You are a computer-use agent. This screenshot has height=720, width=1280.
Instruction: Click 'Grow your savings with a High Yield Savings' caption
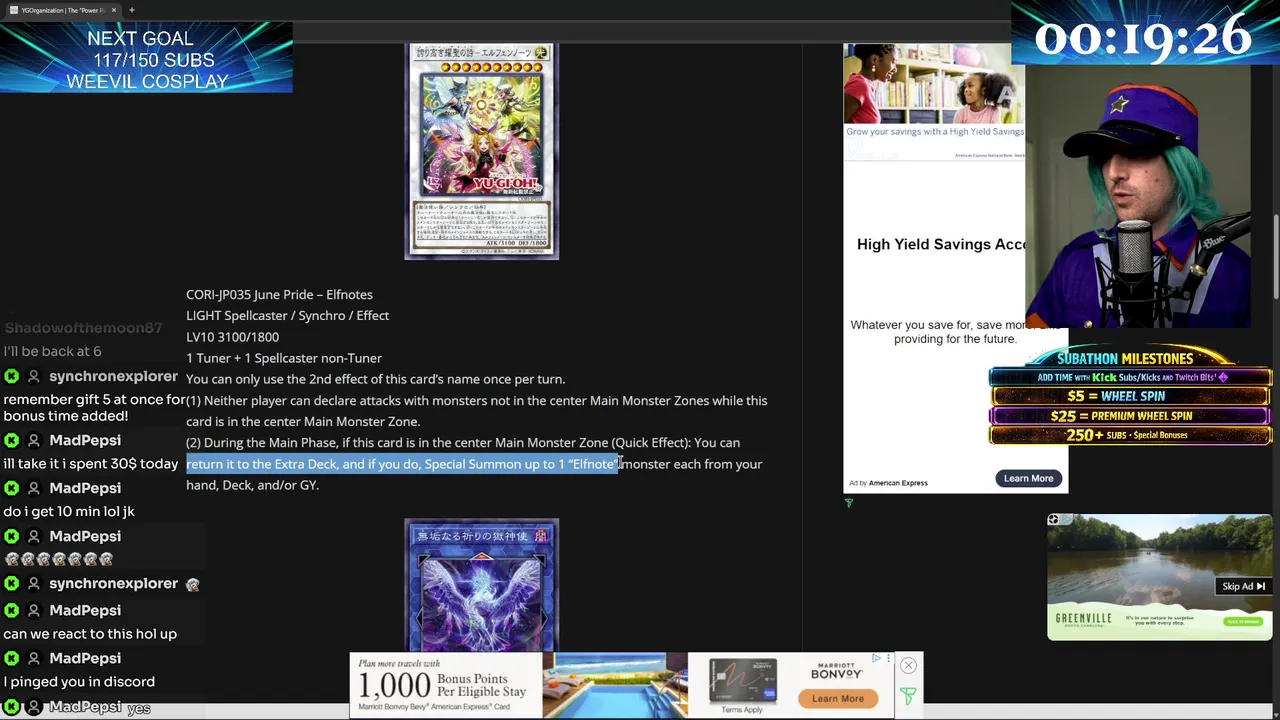tap(935, 131)
